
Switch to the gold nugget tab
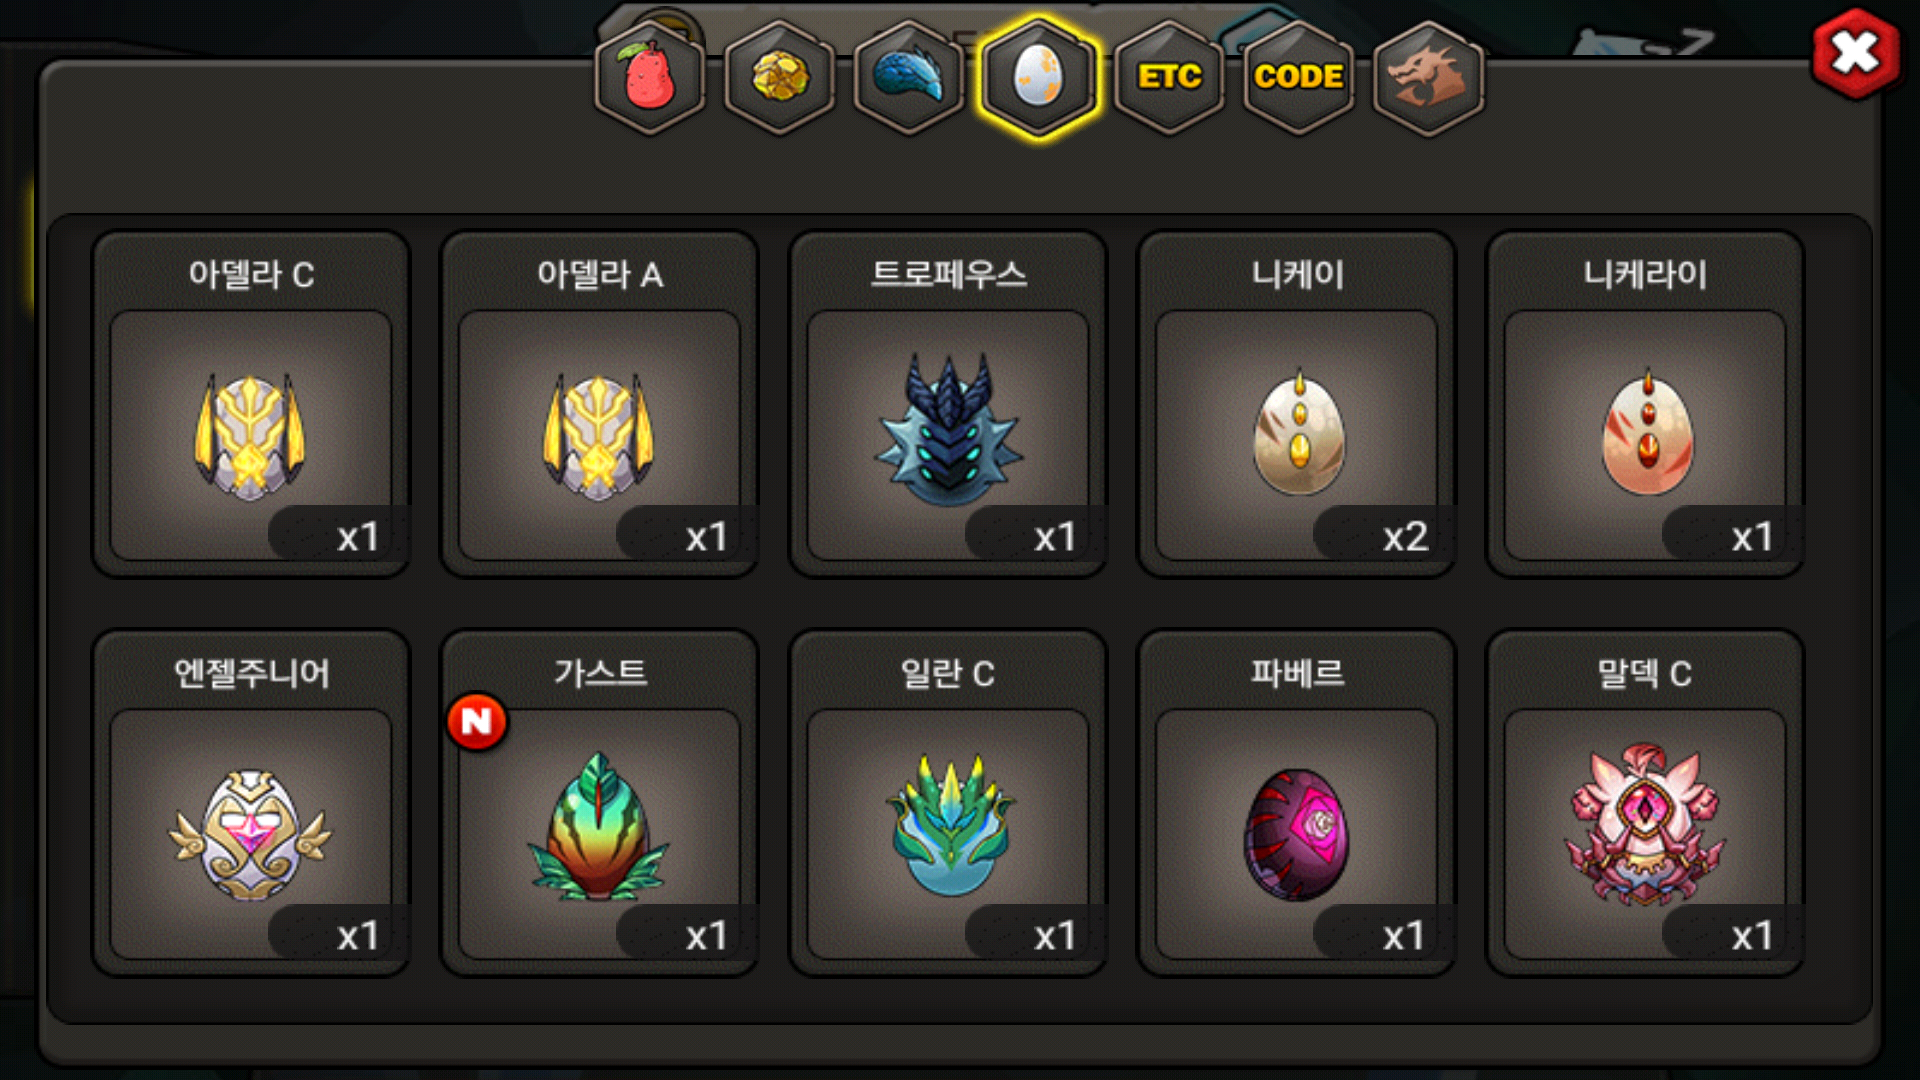pos(780,77)
